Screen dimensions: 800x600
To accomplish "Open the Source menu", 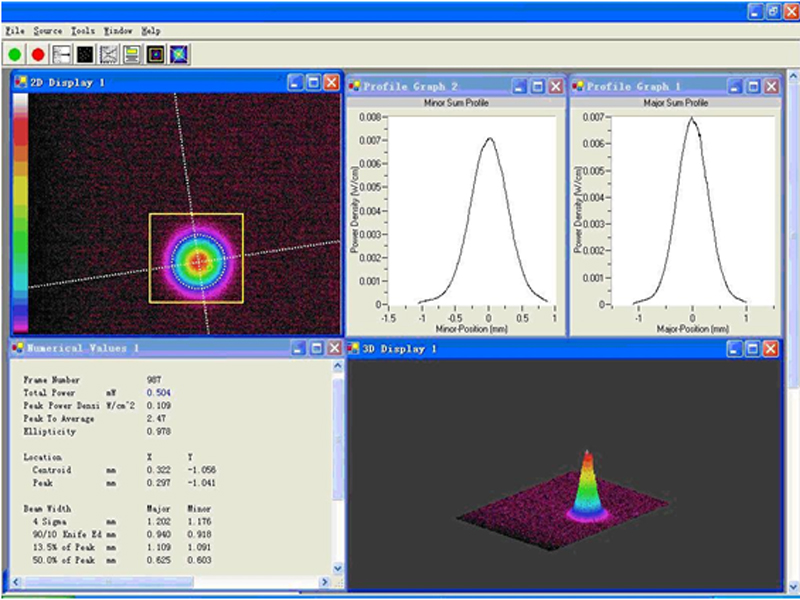I will (47, 31).
